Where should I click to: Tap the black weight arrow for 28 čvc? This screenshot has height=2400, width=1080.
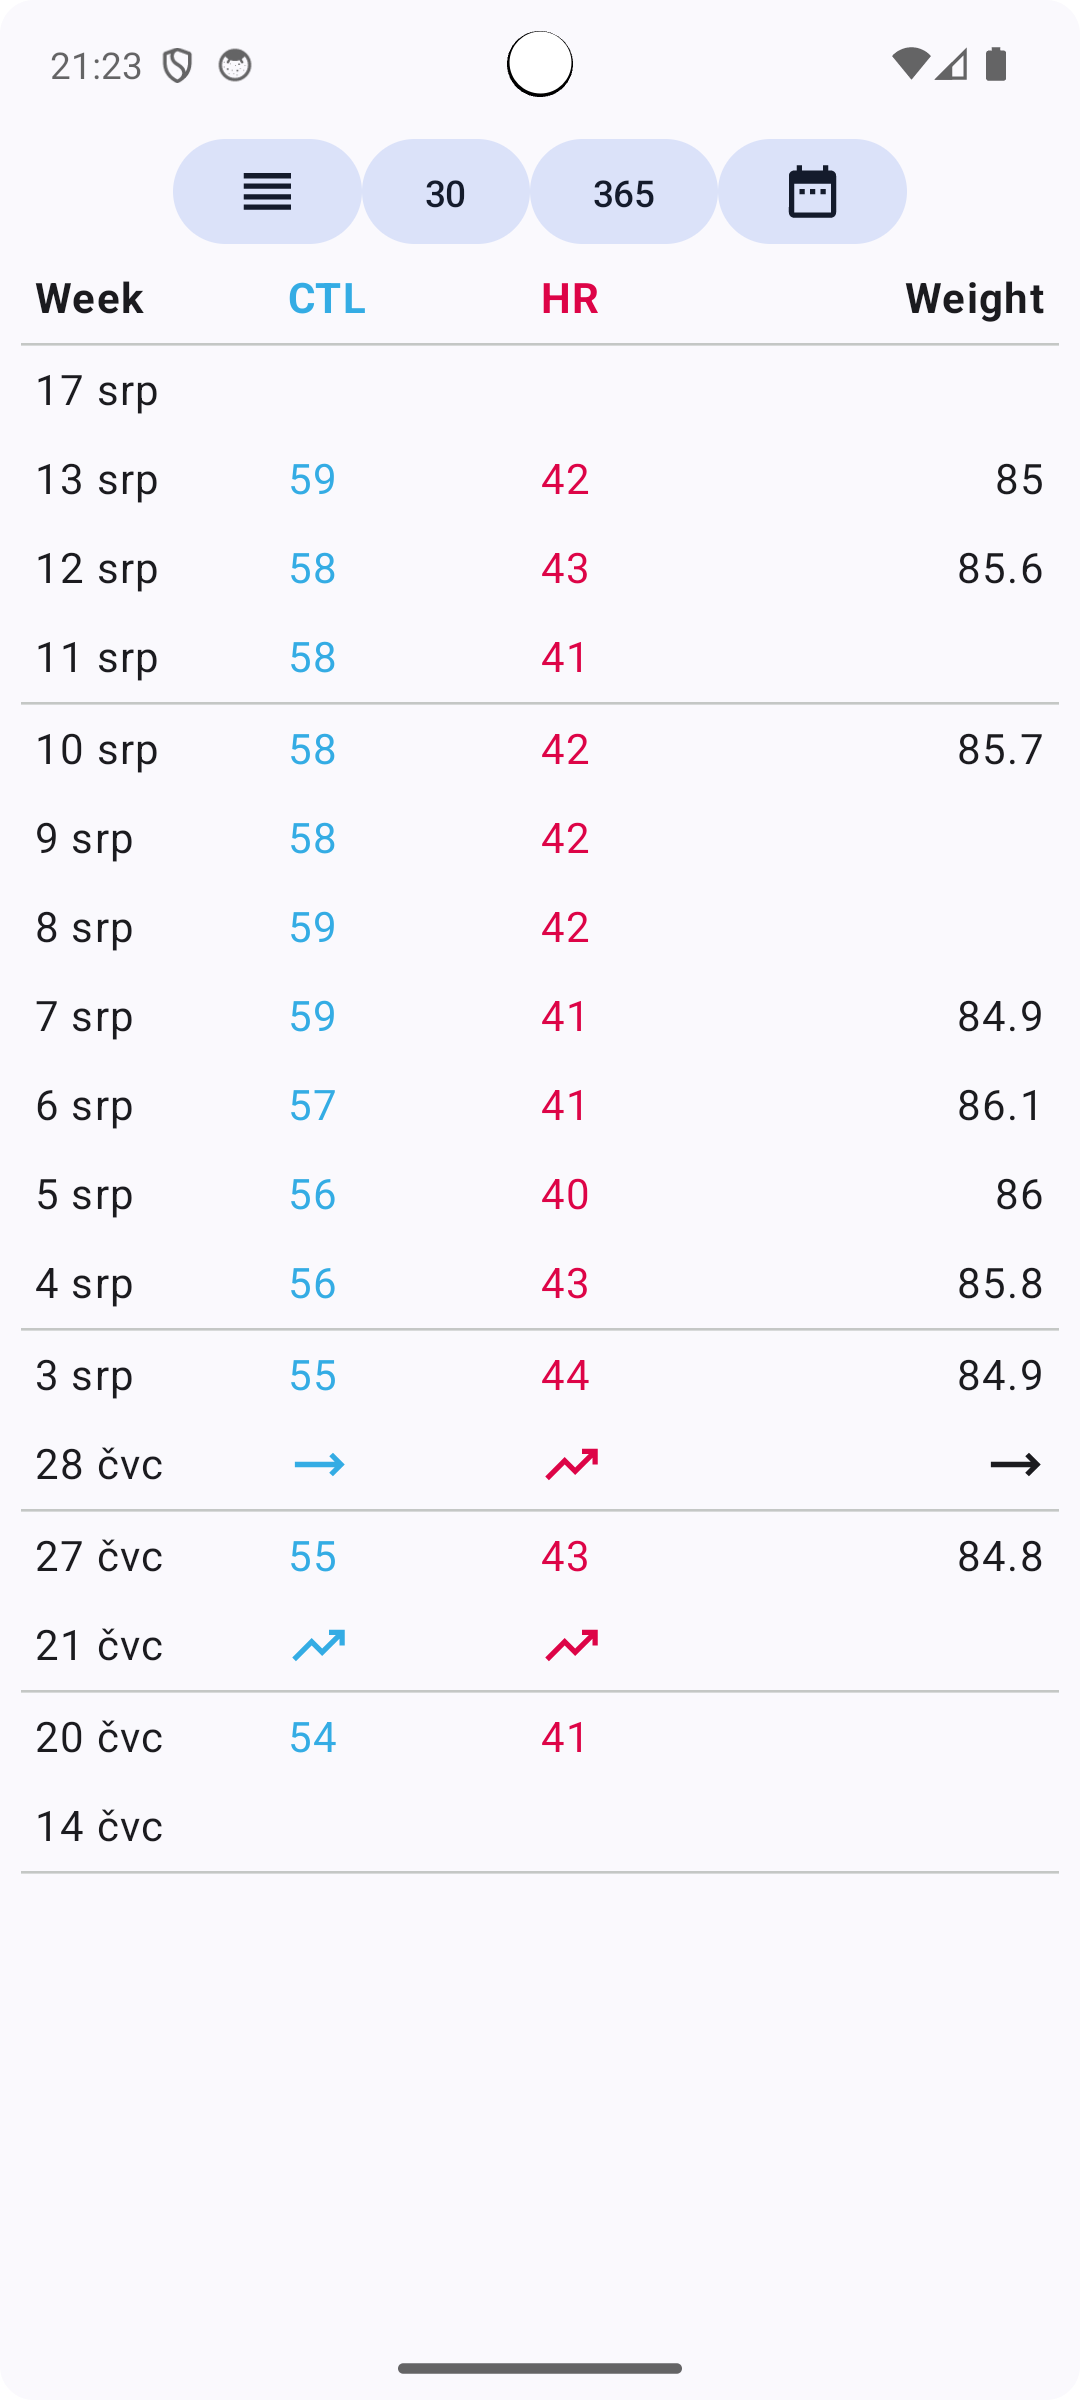tap(1015, 1465)
